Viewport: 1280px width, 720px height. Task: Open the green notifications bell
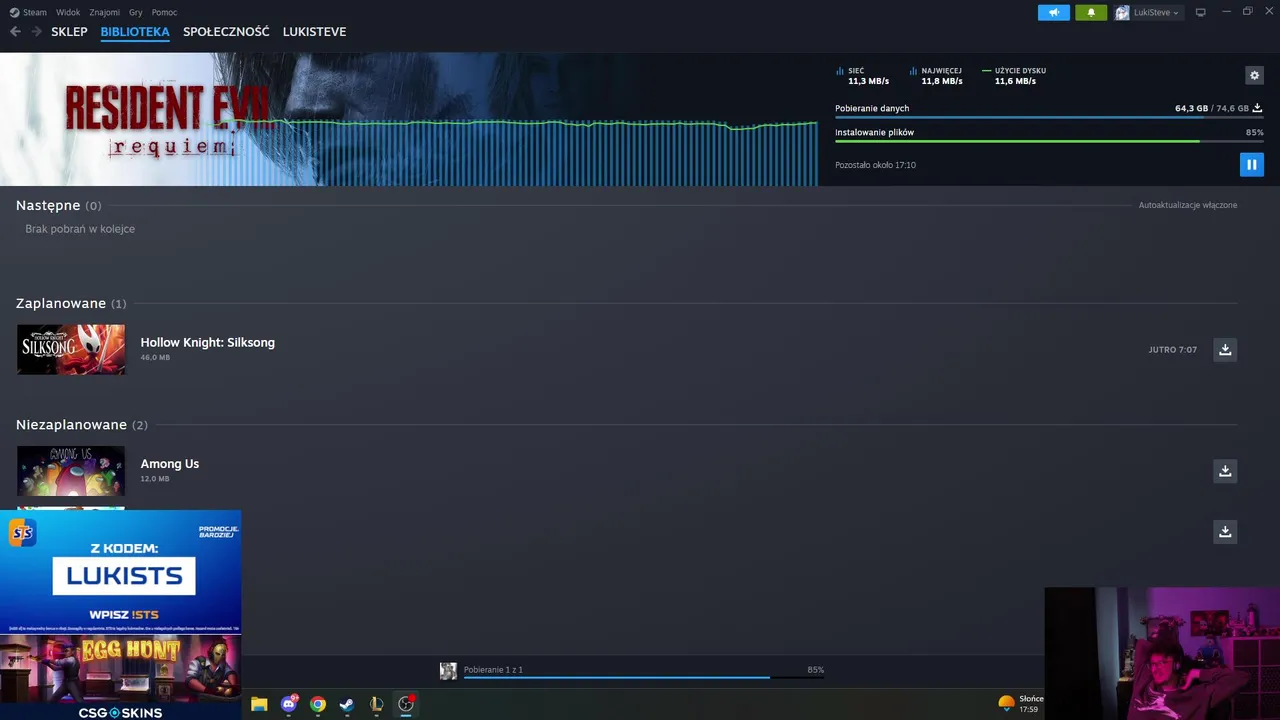click(1091, 12)
